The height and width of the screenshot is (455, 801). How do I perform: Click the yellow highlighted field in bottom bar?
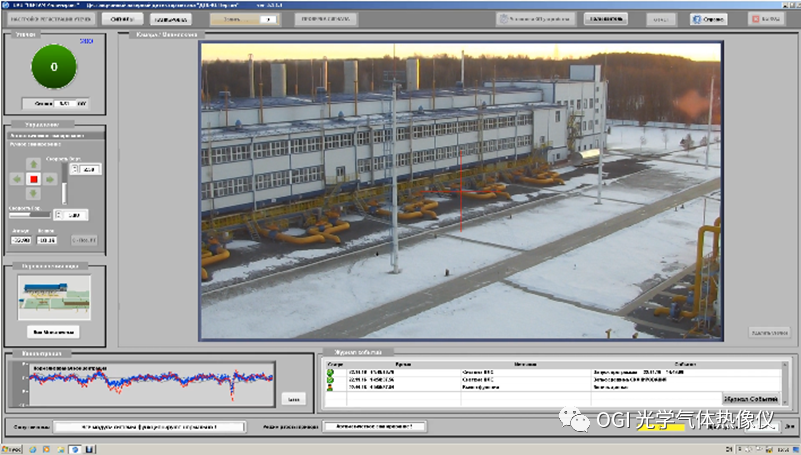click(x=661, y=427)
